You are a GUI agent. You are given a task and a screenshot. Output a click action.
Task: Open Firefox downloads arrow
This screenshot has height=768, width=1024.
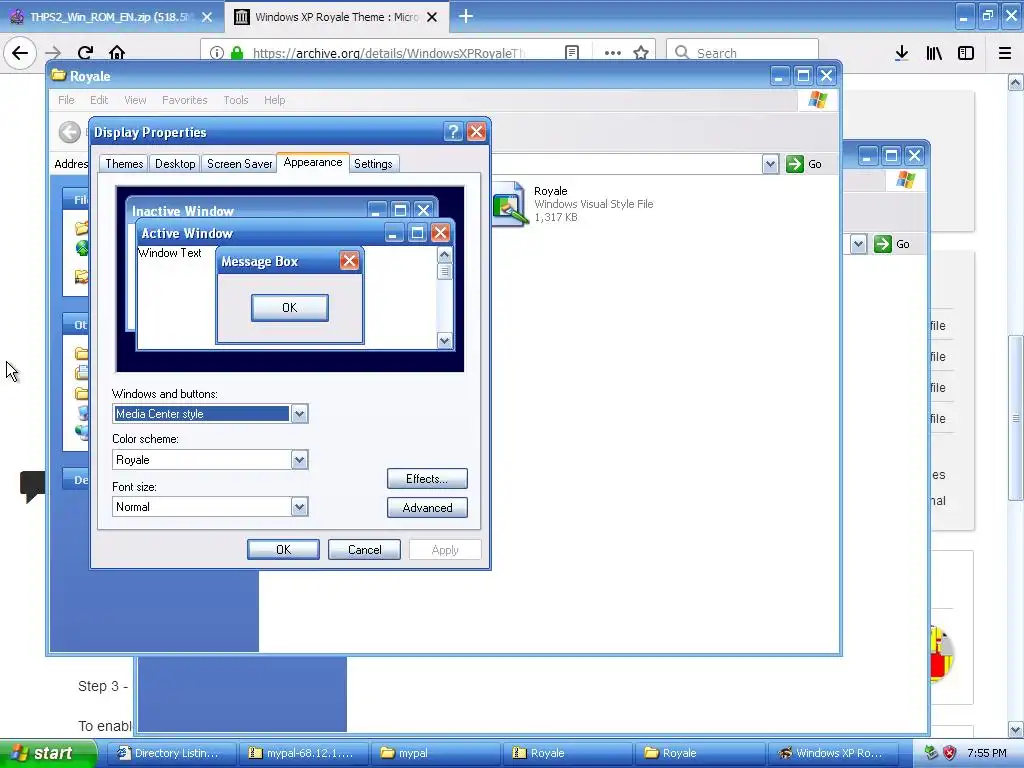902,53
